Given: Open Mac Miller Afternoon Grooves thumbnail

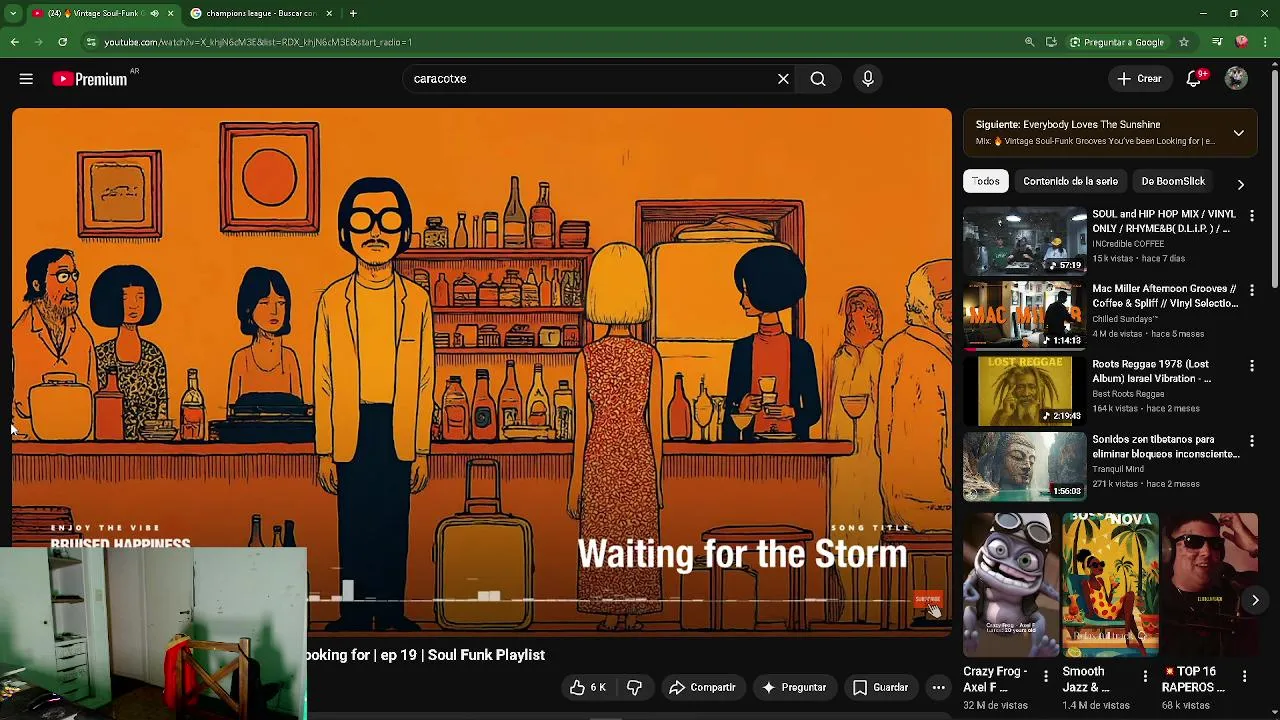Looking at the screenshot, I should click(1024, 316).
